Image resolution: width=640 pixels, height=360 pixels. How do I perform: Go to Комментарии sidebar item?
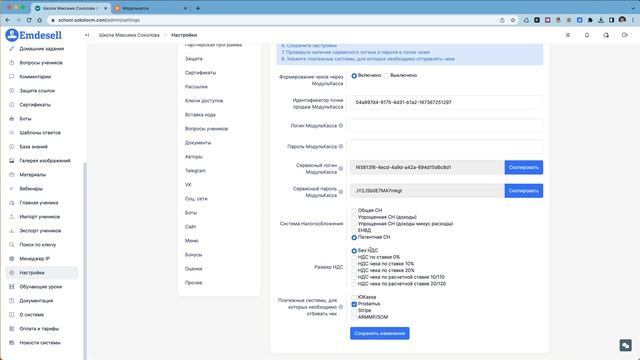(x=35, y=77)
